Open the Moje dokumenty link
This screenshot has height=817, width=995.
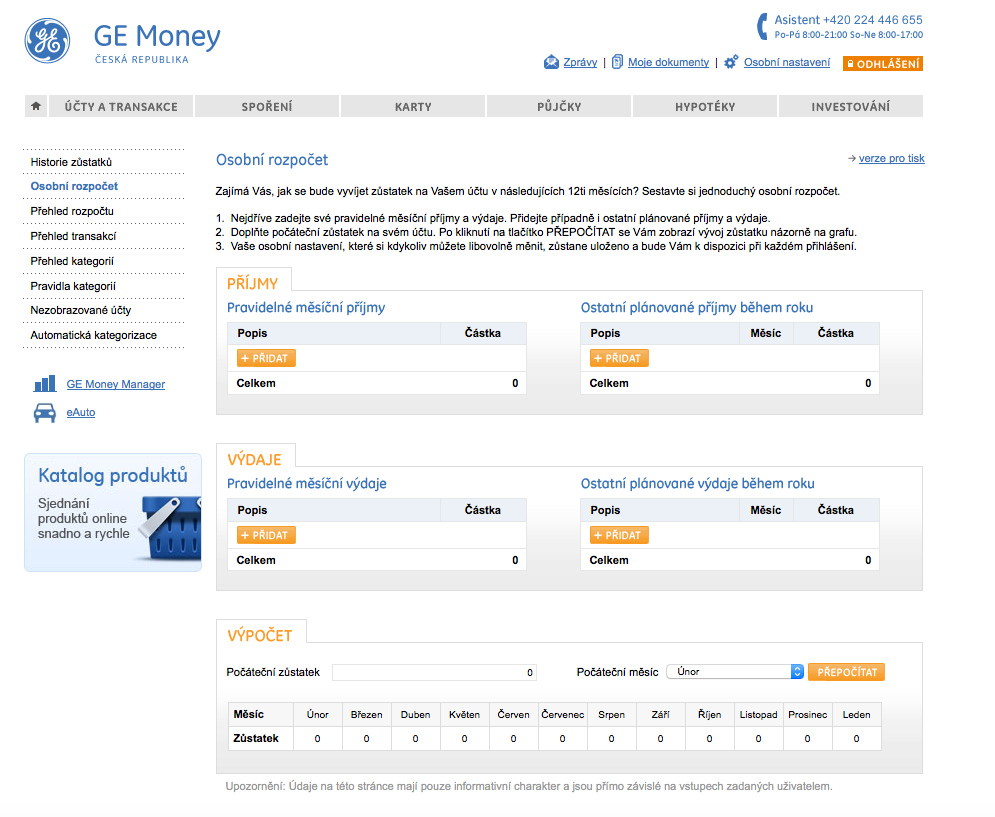click(668, 62)
